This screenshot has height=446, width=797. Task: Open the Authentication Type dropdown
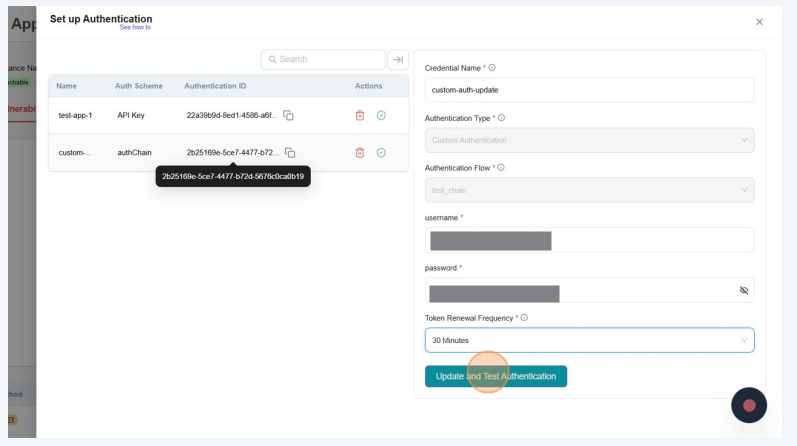[x=590, y=140]
